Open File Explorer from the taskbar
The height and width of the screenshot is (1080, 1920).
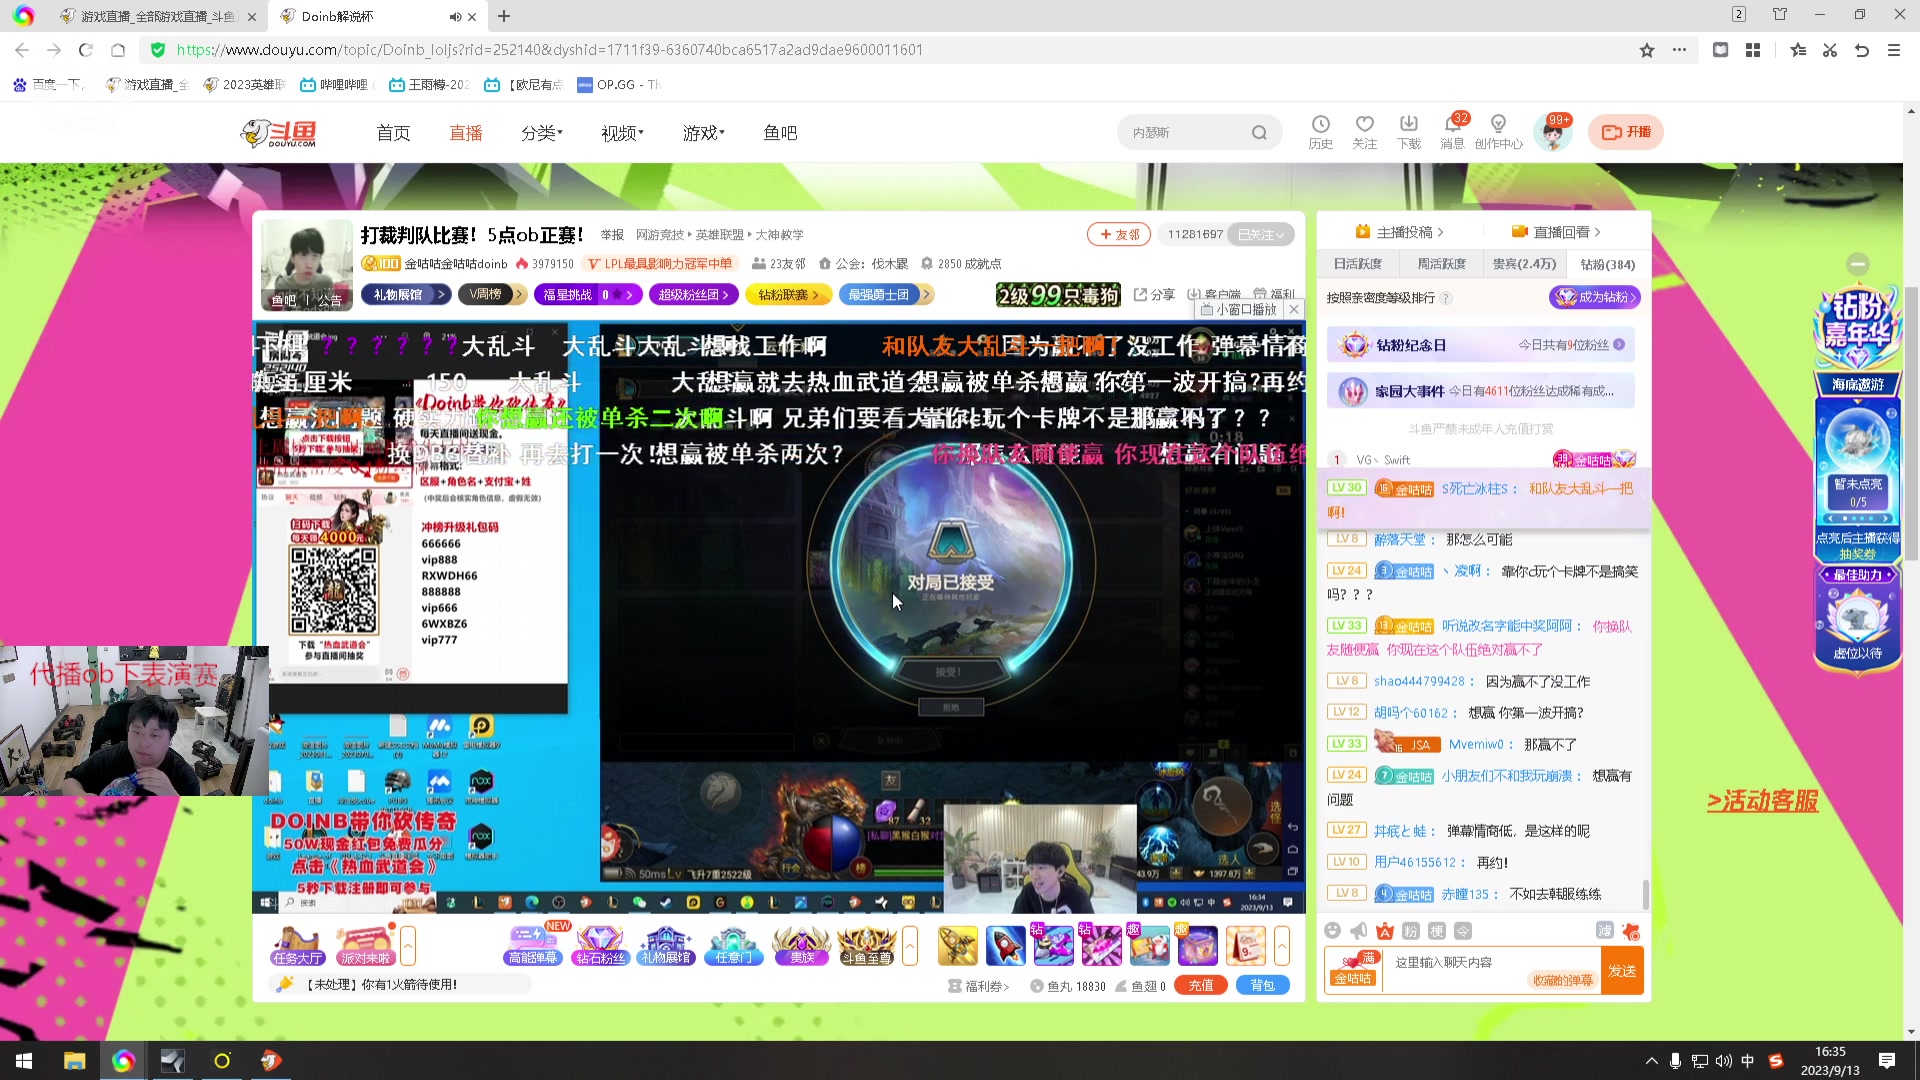coord(74,1061)
